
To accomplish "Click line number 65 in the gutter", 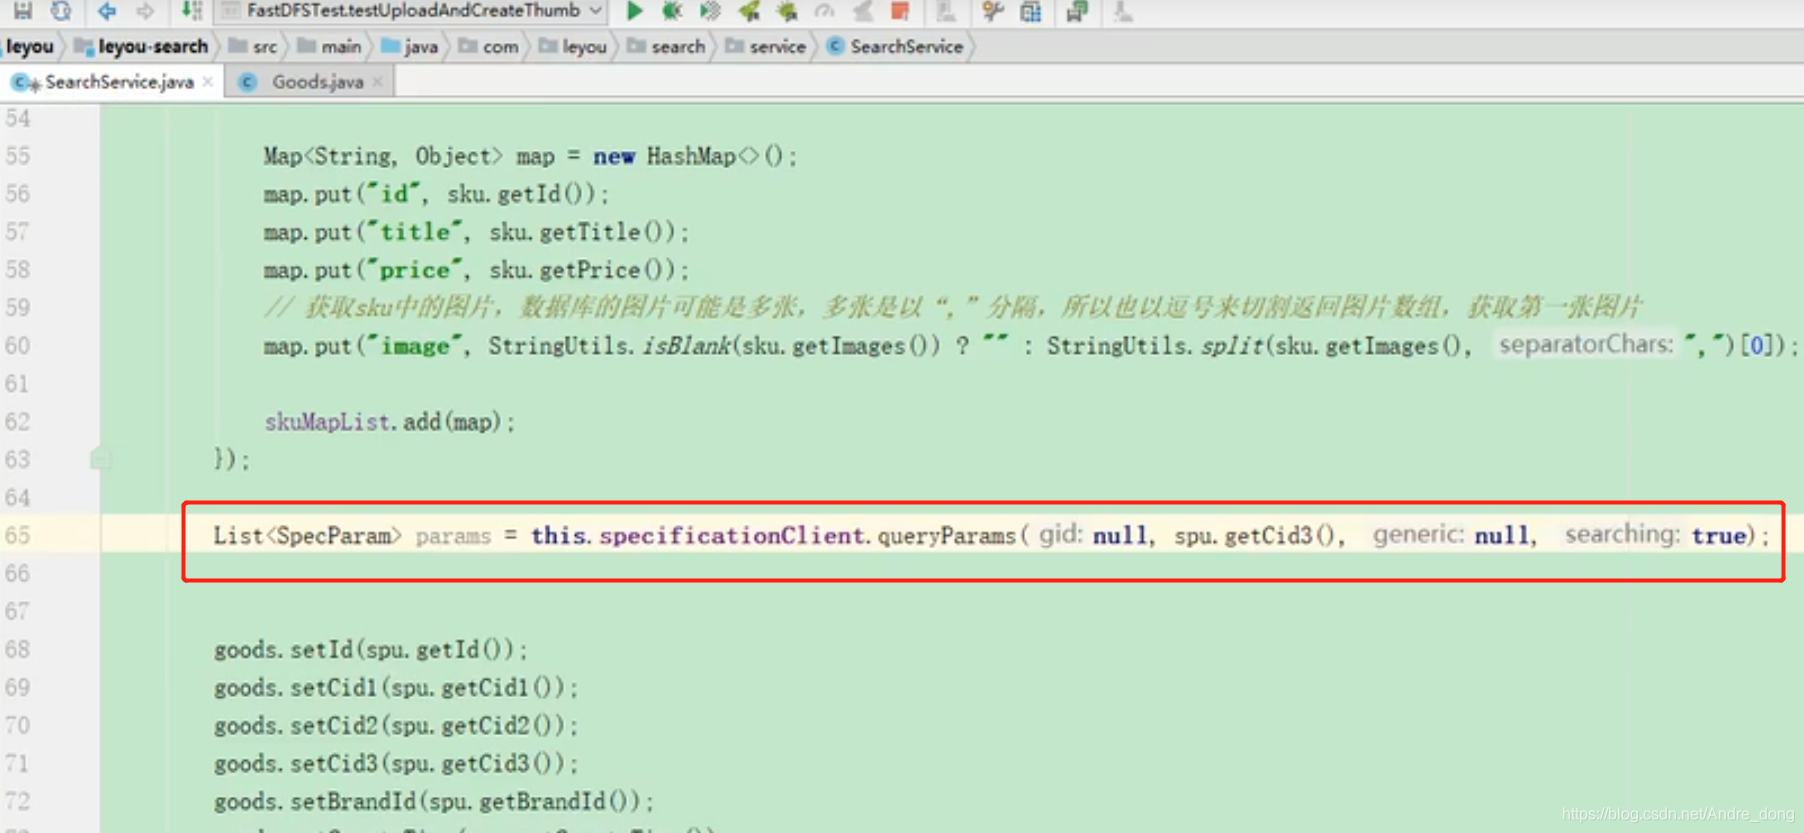I will [18, 535].
